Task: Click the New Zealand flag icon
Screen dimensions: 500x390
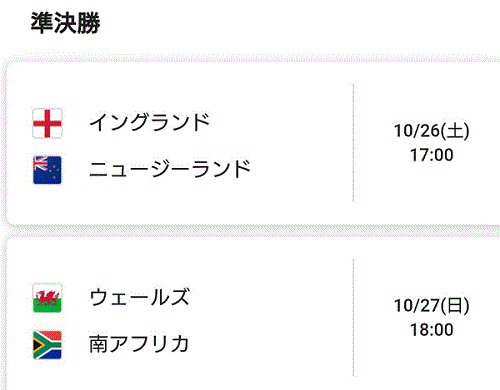Action: click(x=47, y=170)
